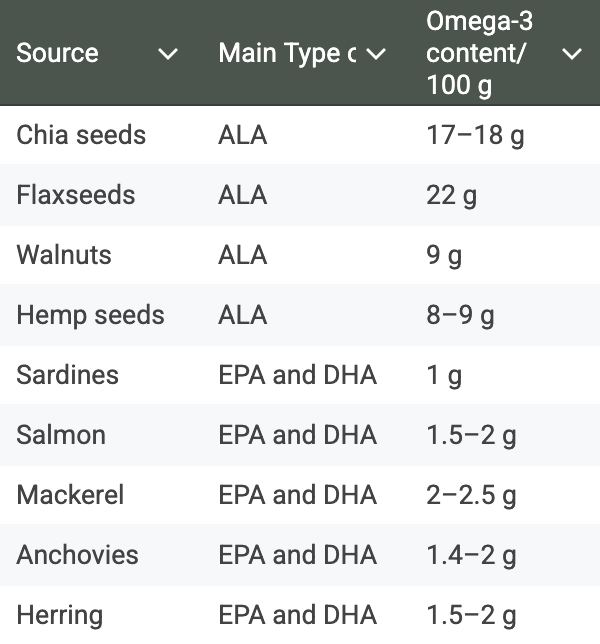This screenshot has width=600, height=644.
Task: Click ALA type cell in Walnuts row
Action: pos(243,255)
